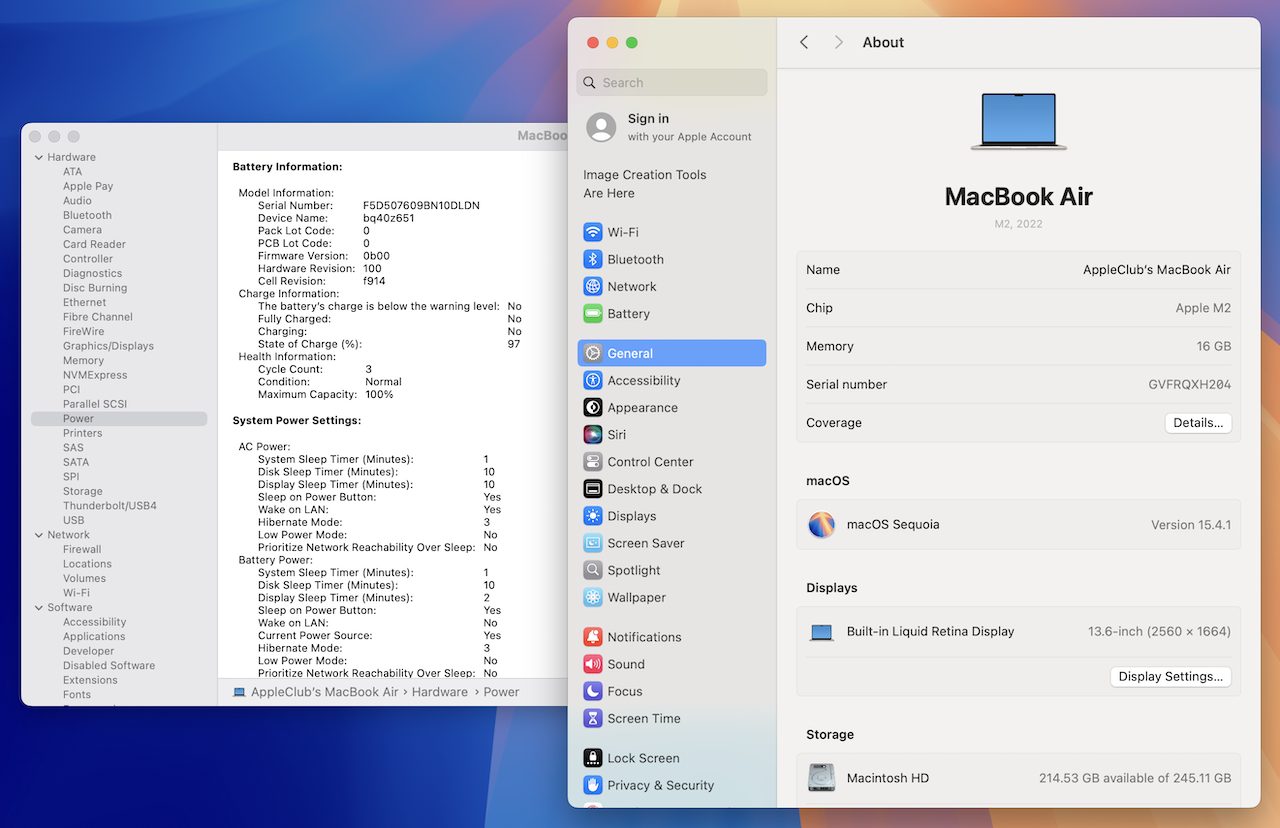Select Audio in System Information sidebar
This screenshot has height=828, width=1280.
click(x=77, y=200)
